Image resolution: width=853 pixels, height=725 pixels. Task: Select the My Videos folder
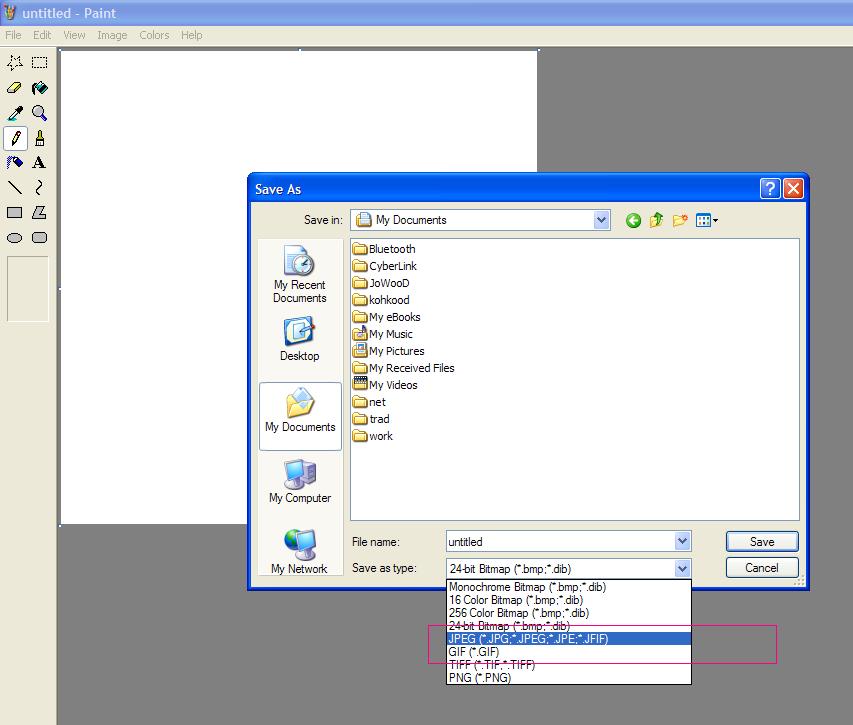click(x=385, y=385)
